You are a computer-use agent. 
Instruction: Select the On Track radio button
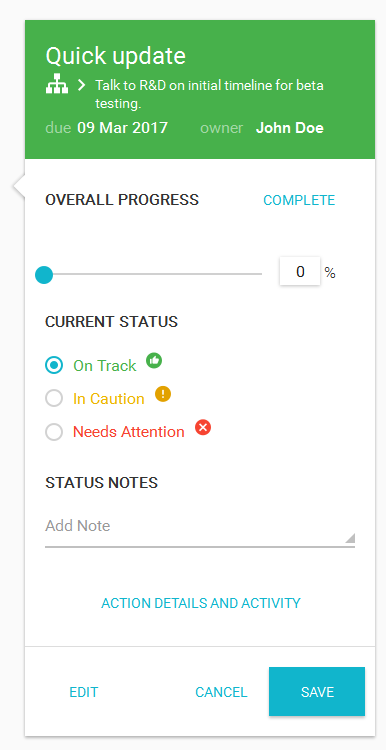pyautogui.click(x=54, y=365)
